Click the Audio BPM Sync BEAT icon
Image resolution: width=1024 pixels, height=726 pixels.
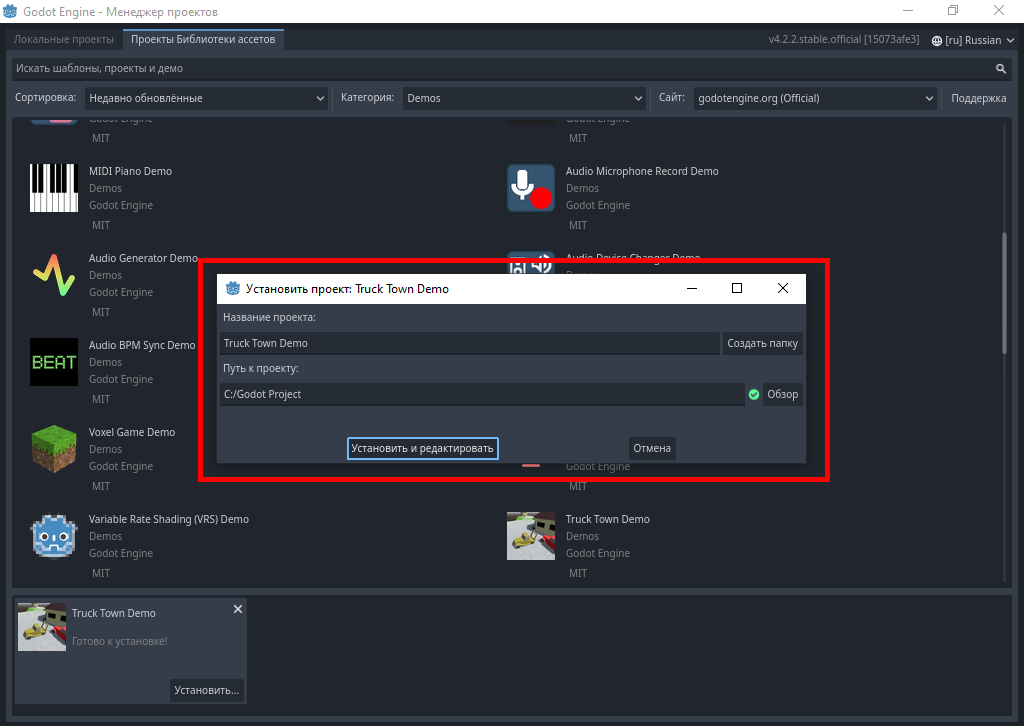point(54,362)
